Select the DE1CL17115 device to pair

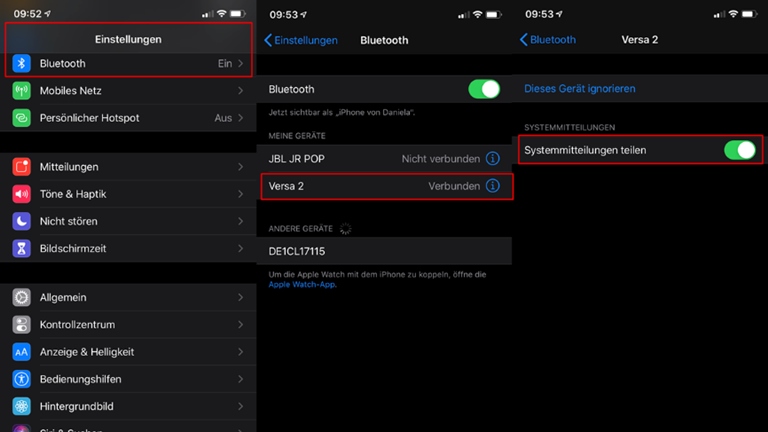[297, 251]
